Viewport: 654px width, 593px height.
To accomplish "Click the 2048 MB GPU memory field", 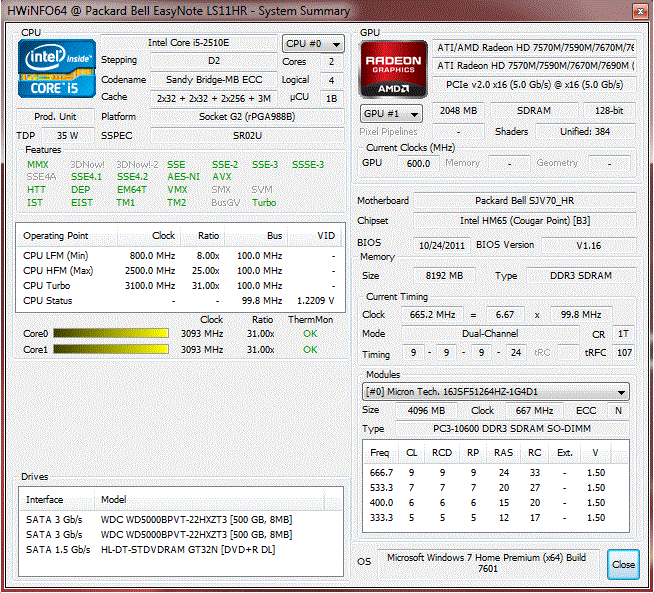I will click(x=458, y=111).
